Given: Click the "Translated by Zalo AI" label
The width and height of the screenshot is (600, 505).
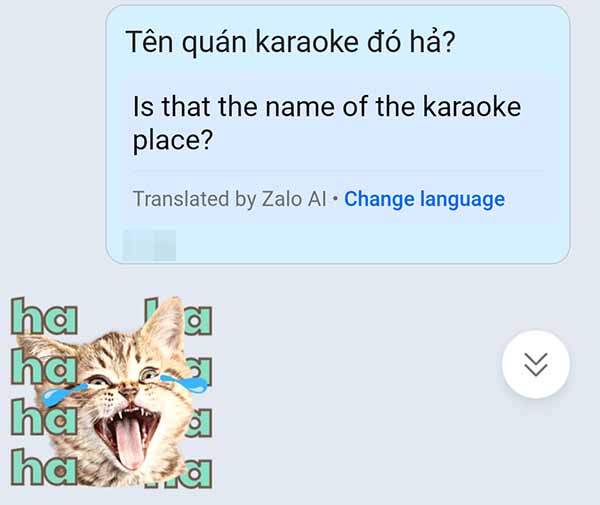Looking at the screenshot, I should (230, 199).
